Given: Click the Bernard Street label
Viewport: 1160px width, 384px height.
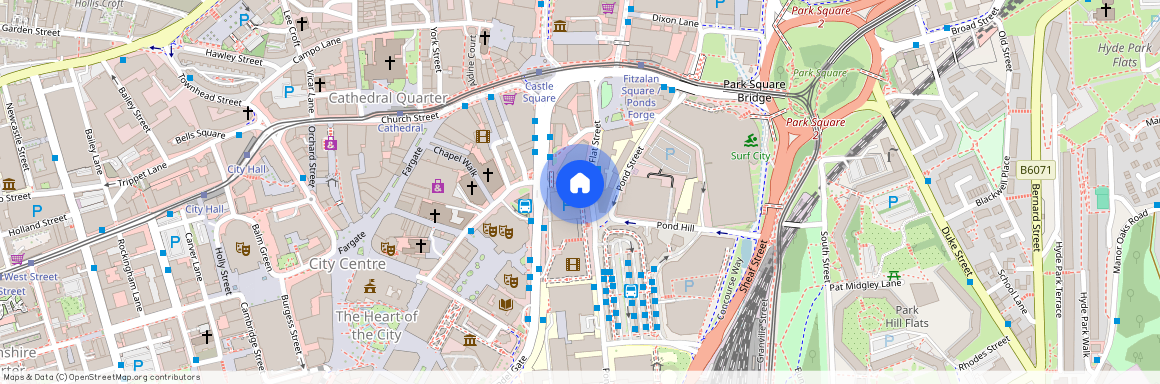Looking at the screenshot, I should click(1036, 219).
